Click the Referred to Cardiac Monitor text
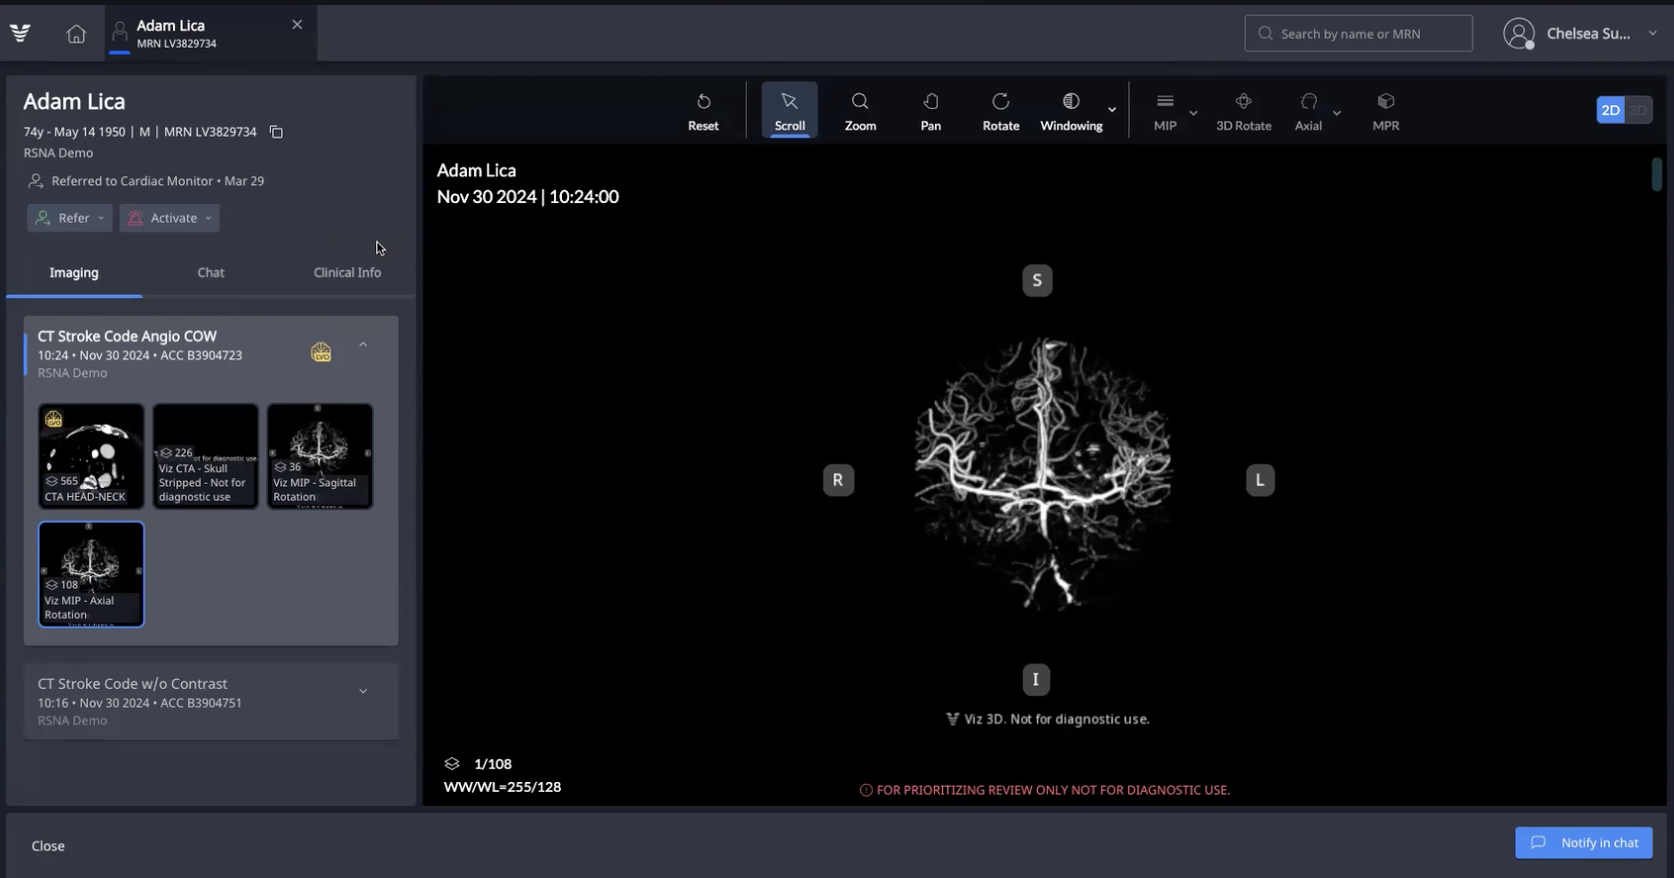The image size is (1674, 878). point(158,181)
